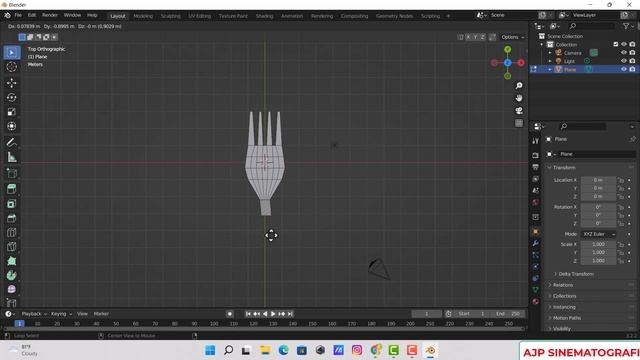Select the Scale tool
The width and height of the screenshot is (640, 360).
pyautogui.click(x=11, y=112)
